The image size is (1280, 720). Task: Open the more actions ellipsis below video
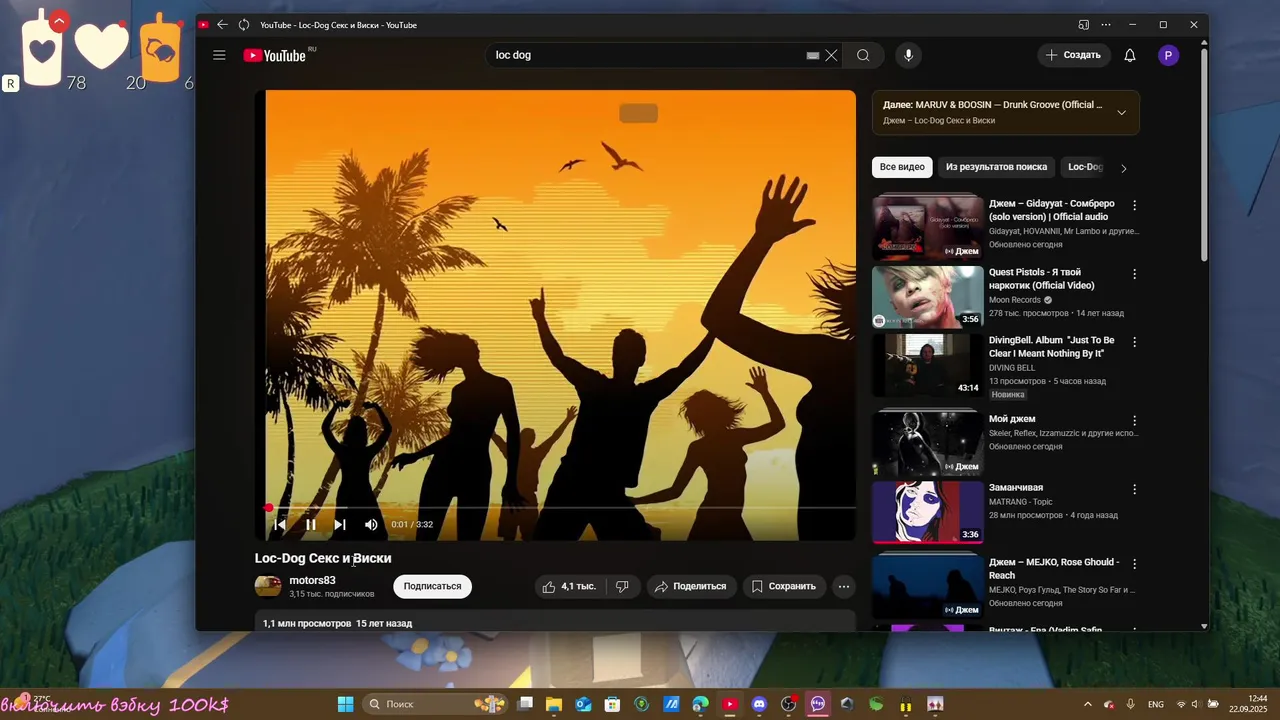click(x=844, y=586)
